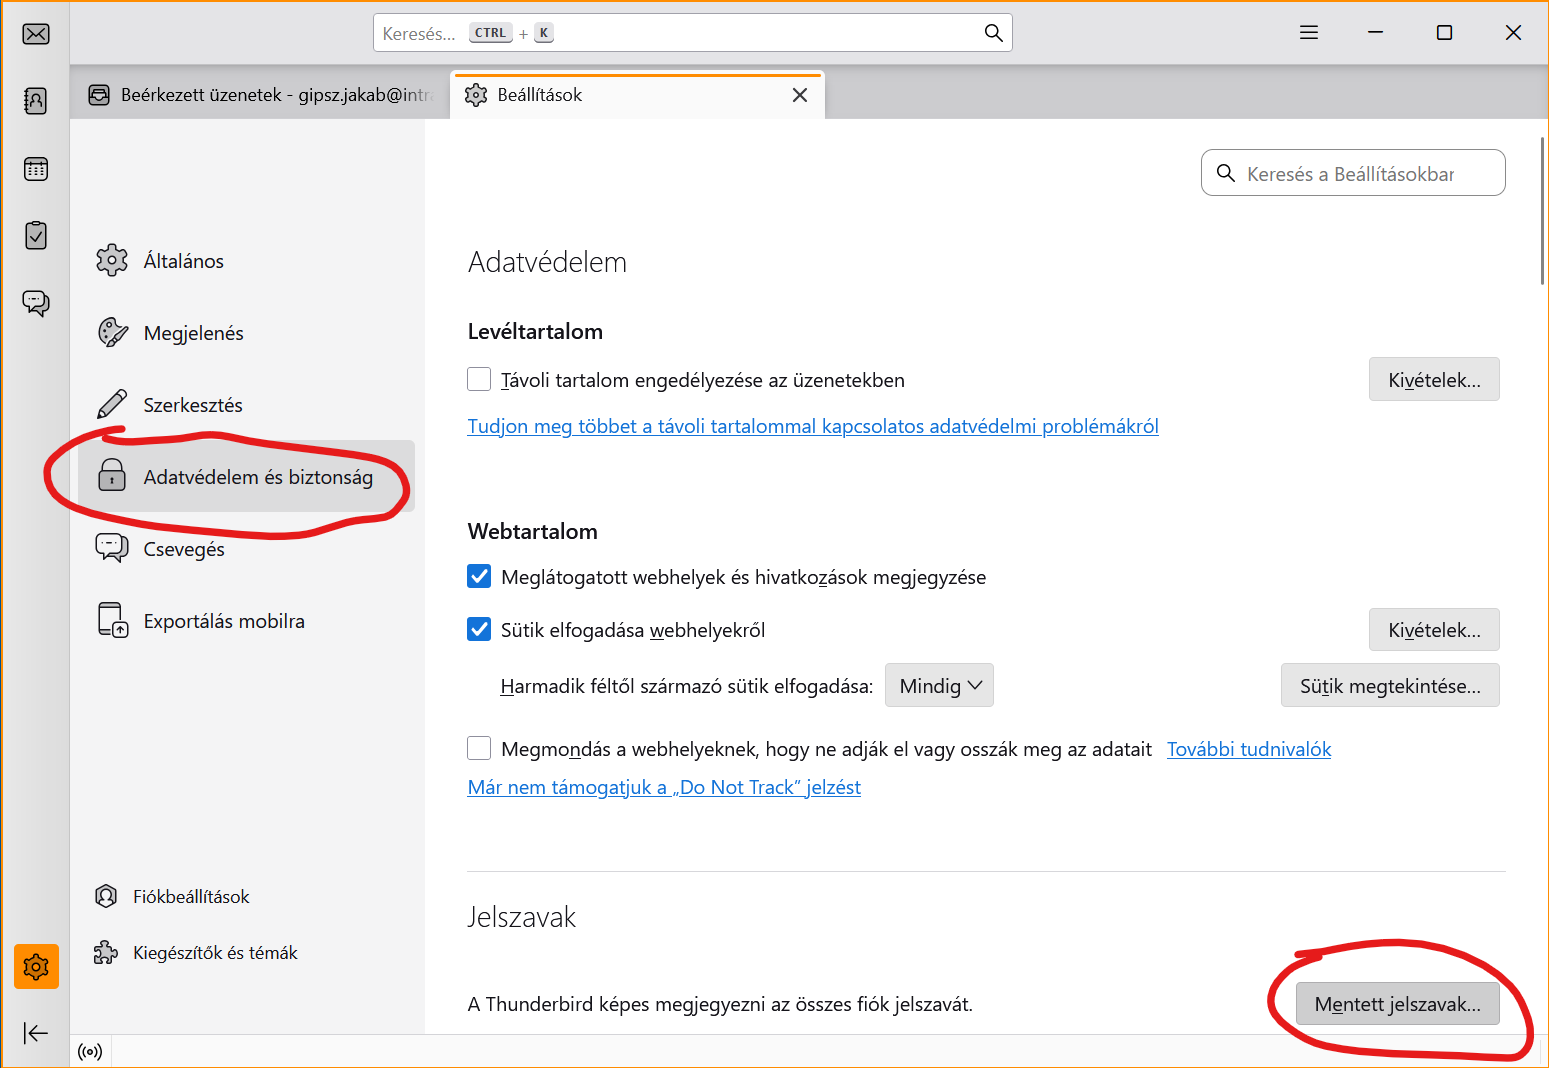Screen dimensions: 1549x1068
Task: Enable remote content in messages checkbox
Action: (480, 380)
